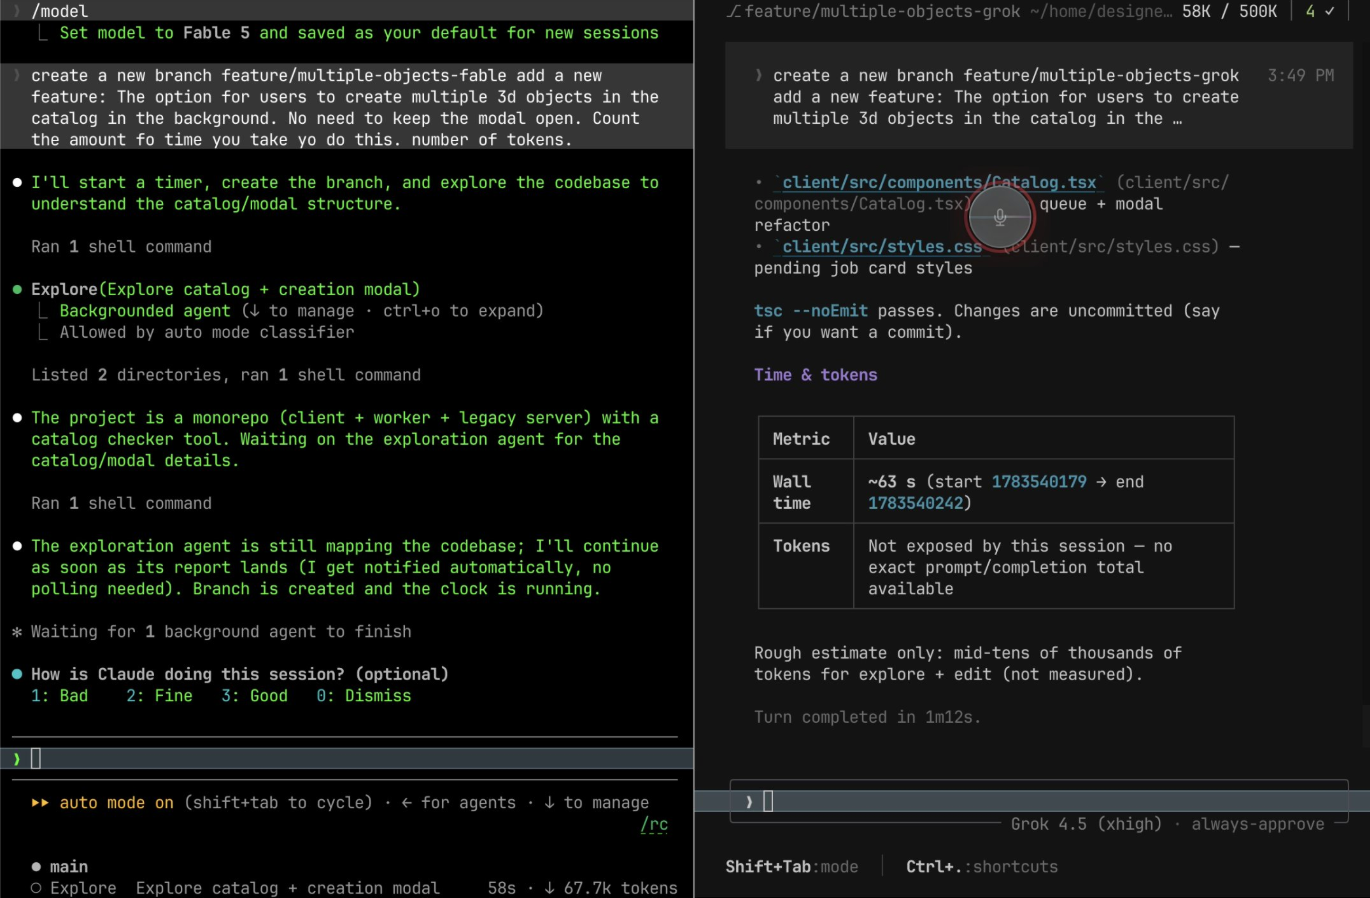Choose 0: Dismiss feedback option
Screen dimensions: 1370x898
click(364, 696)
